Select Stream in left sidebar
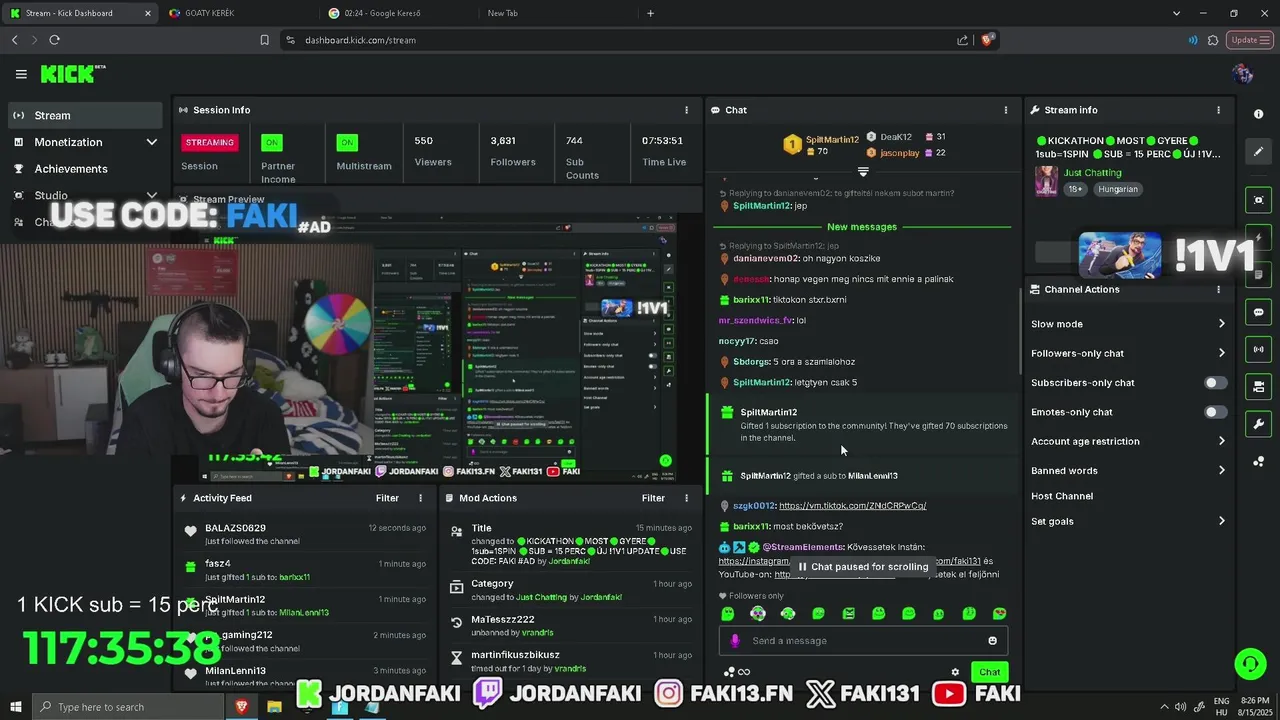1280x720 pixels. [85, 115]
